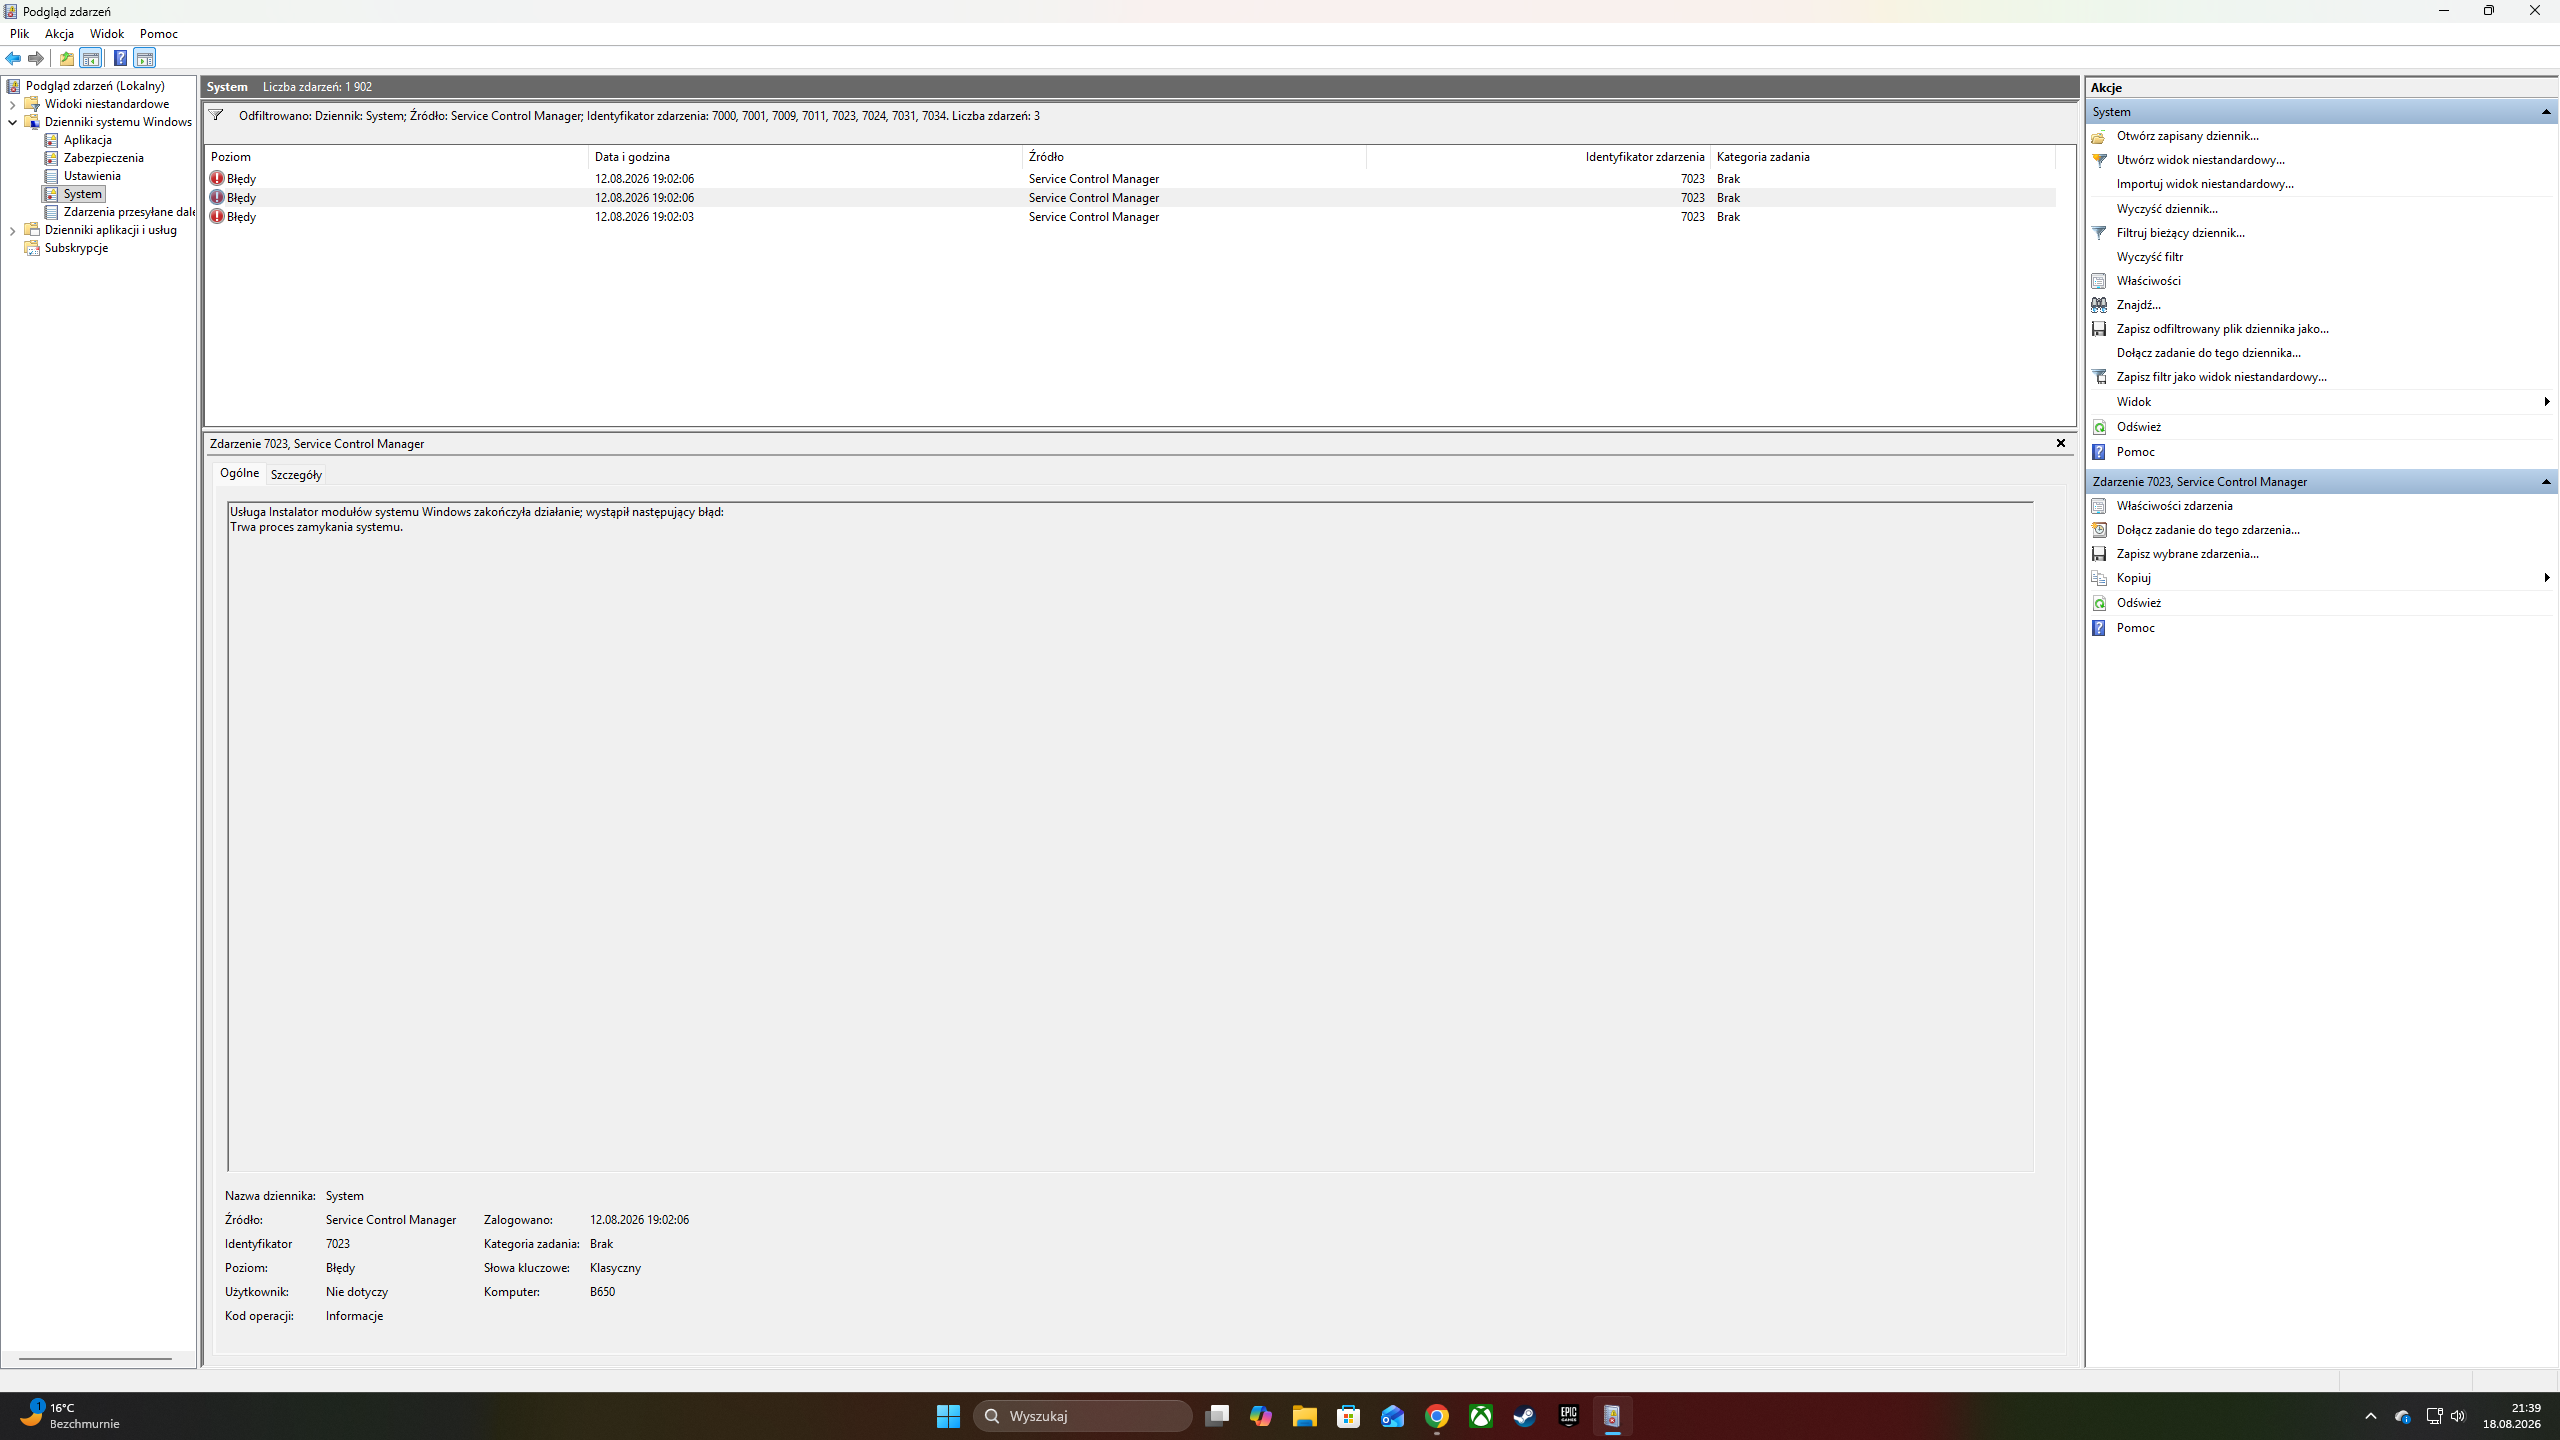
Task: Open Steam from the taskbar
Action: [x=1524, y=1416]
